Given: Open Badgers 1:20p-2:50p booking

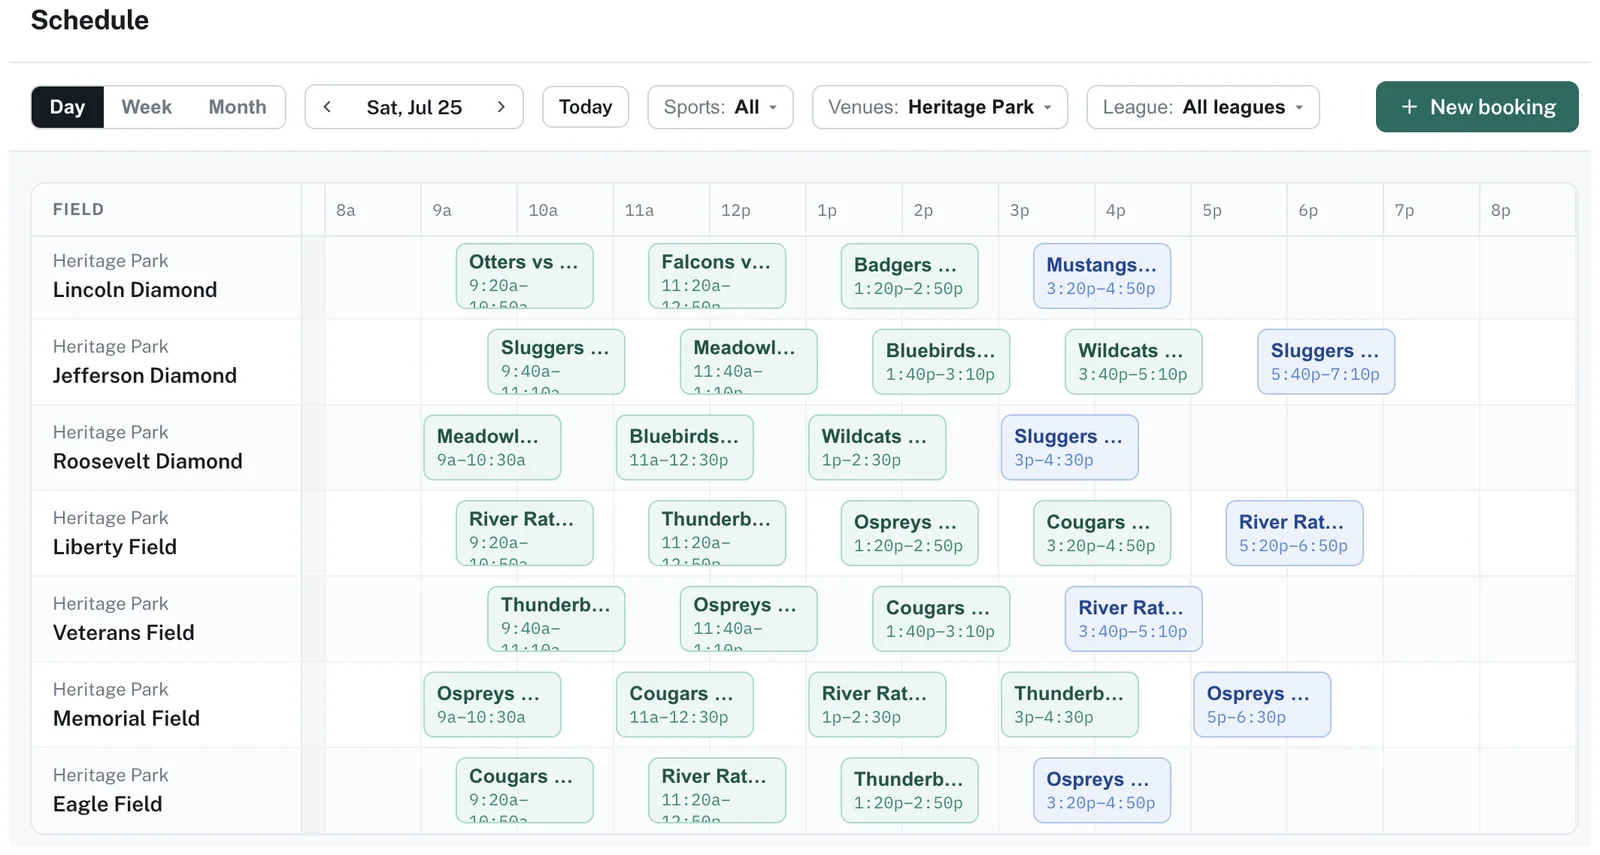Looking at the screenshot, I should pos(909,276).
